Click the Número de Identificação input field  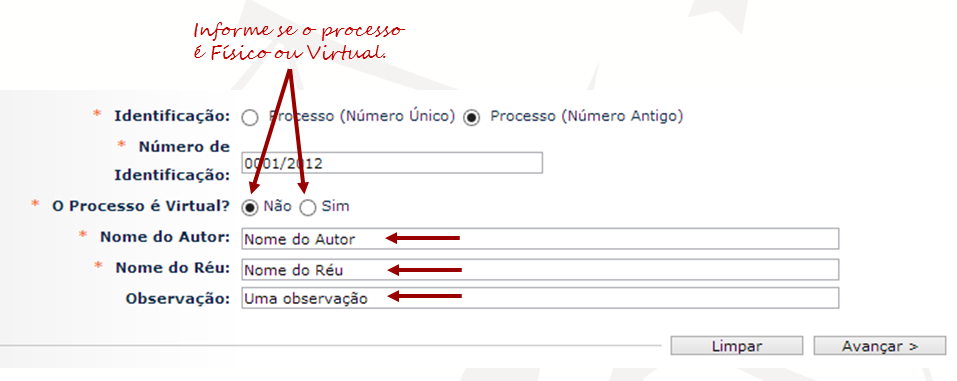coord(392,163)
